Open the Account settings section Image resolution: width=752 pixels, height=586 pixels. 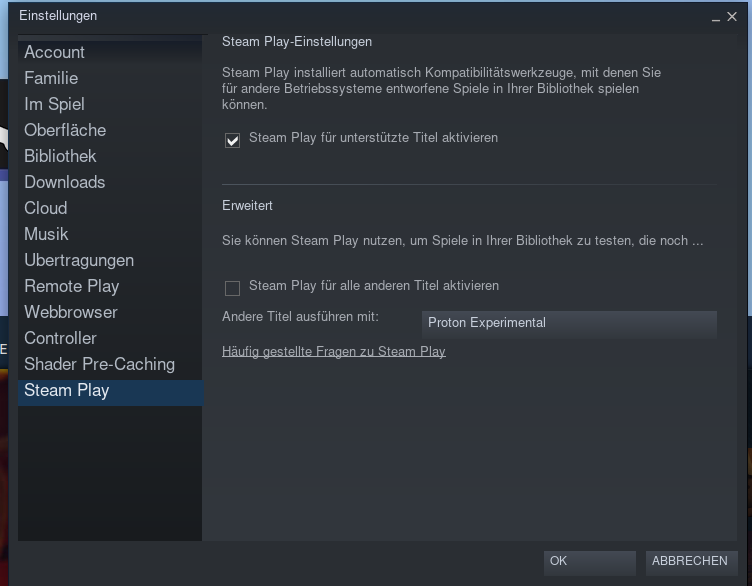point(55,52)
